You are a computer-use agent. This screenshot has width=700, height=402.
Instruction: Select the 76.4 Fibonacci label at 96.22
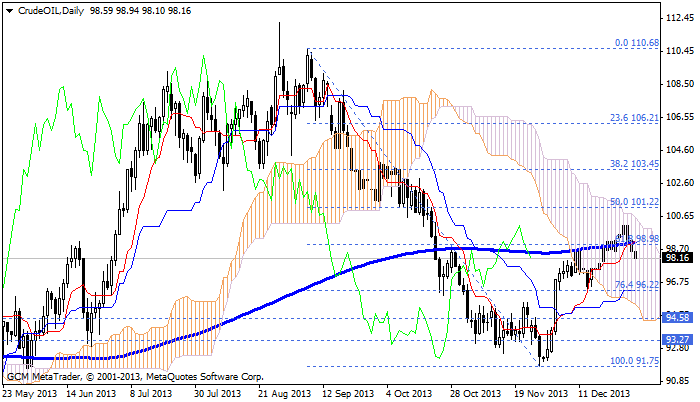point(634,284)
